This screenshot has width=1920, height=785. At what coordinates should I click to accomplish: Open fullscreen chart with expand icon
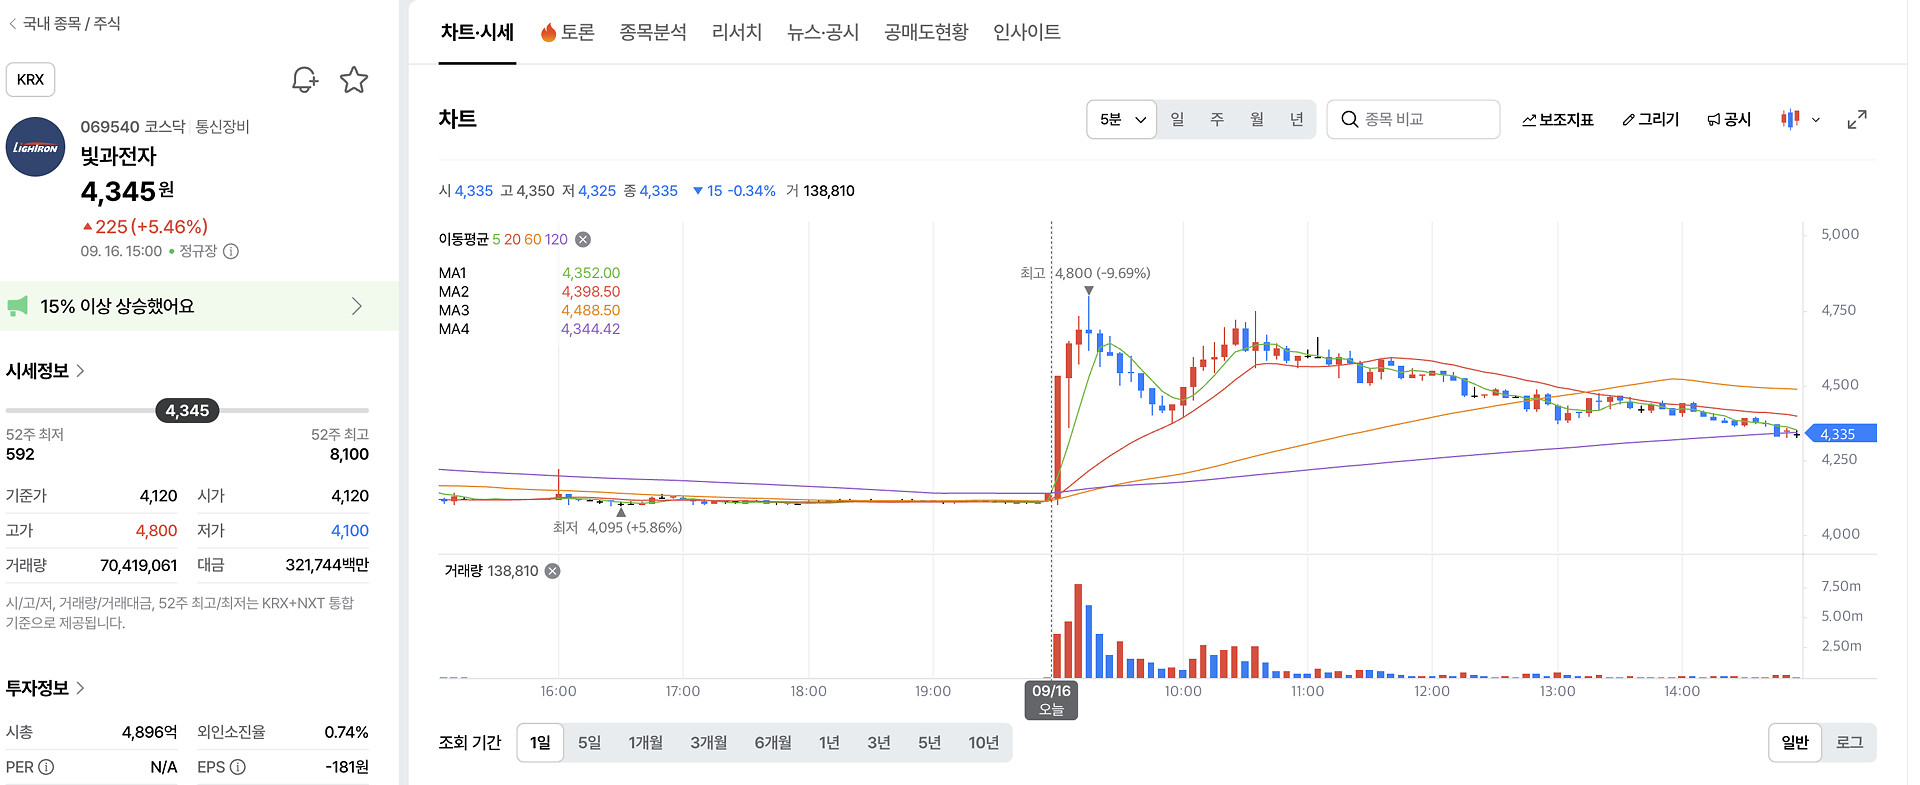point(1857,119)
